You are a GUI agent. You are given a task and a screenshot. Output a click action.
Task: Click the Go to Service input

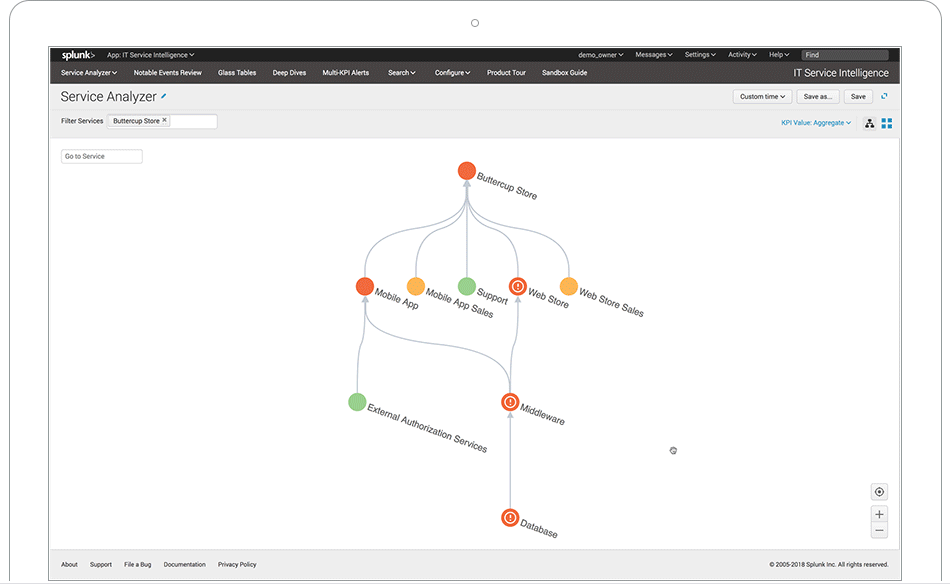coord(102,156)
